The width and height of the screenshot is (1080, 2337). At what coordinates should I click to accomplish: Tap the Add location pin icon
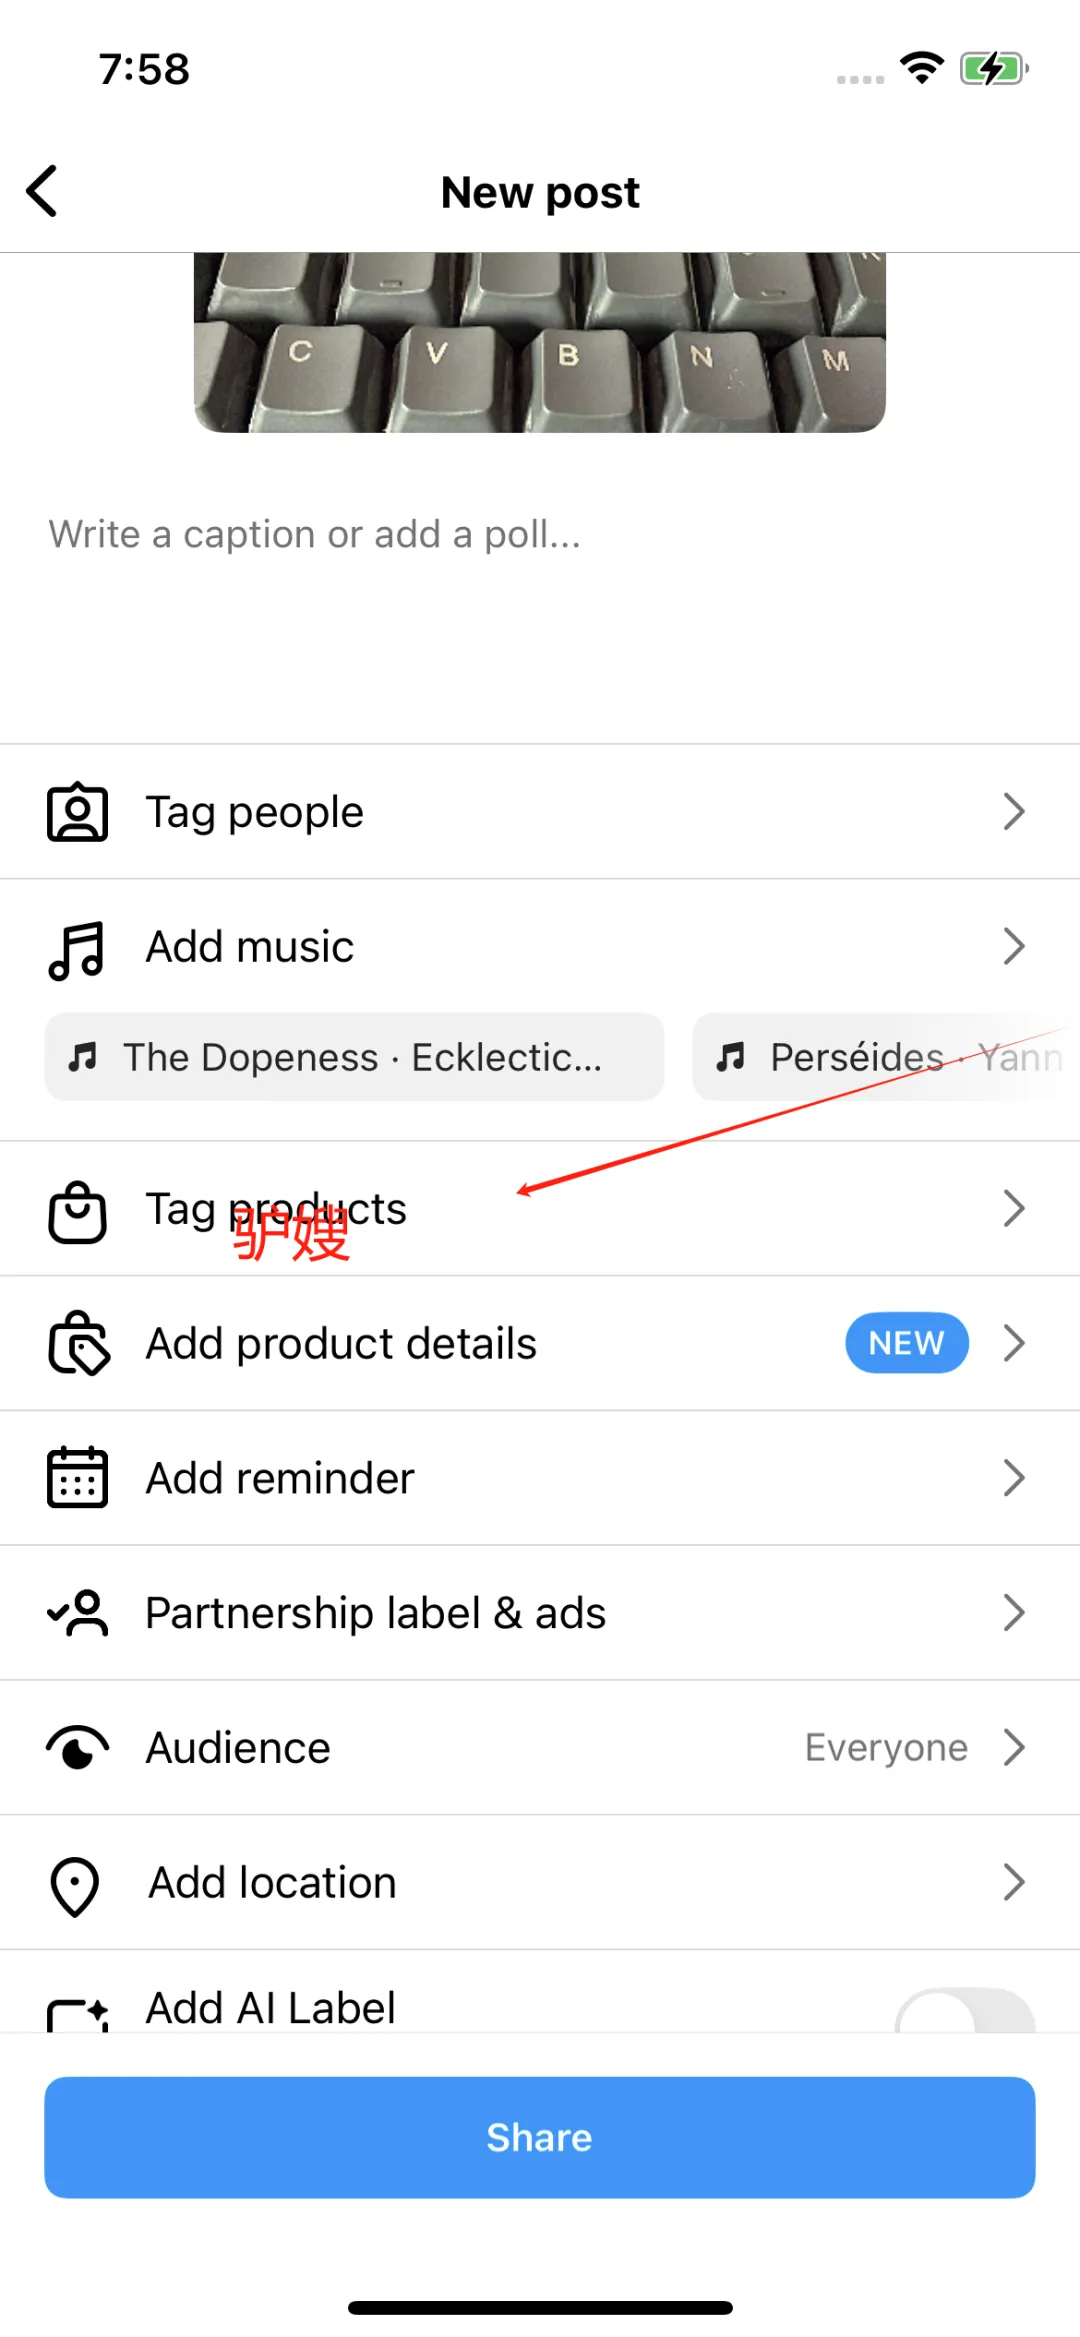tap(75, 1886)
